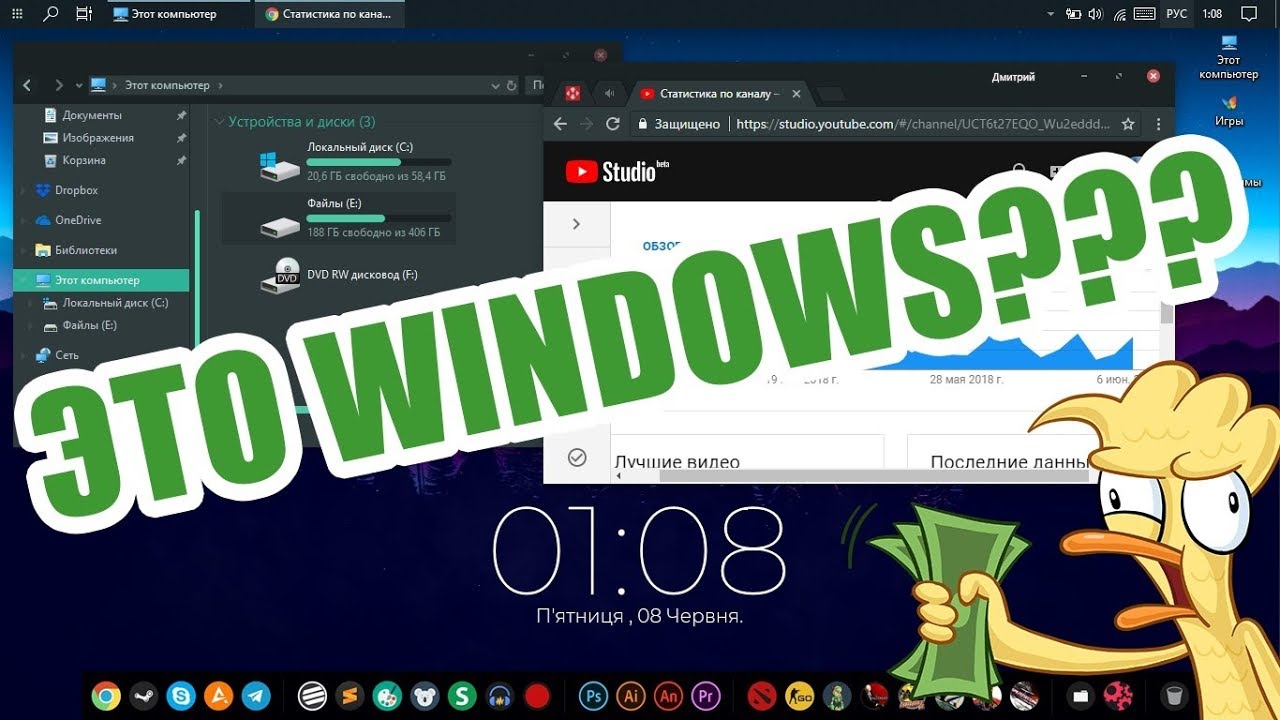The image size is (1280, 720).
Task: Click the red record circle in dock
Action: [x=537, y=695]
